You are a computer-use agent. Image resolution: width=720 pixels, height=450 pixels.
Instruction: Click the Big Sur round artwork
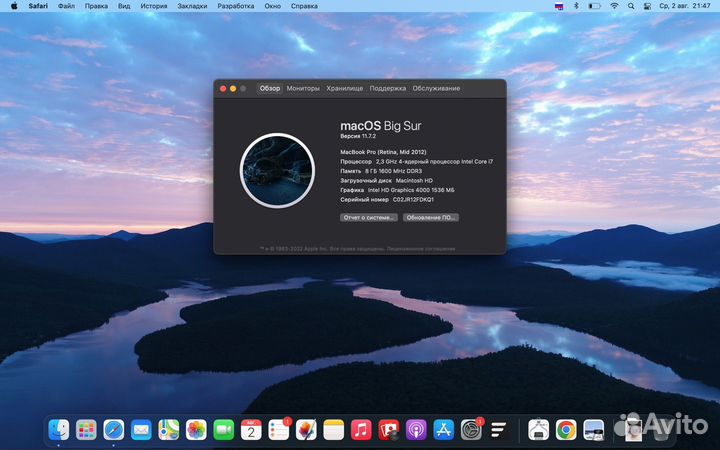pyautogui.click(x=277, y=170)
